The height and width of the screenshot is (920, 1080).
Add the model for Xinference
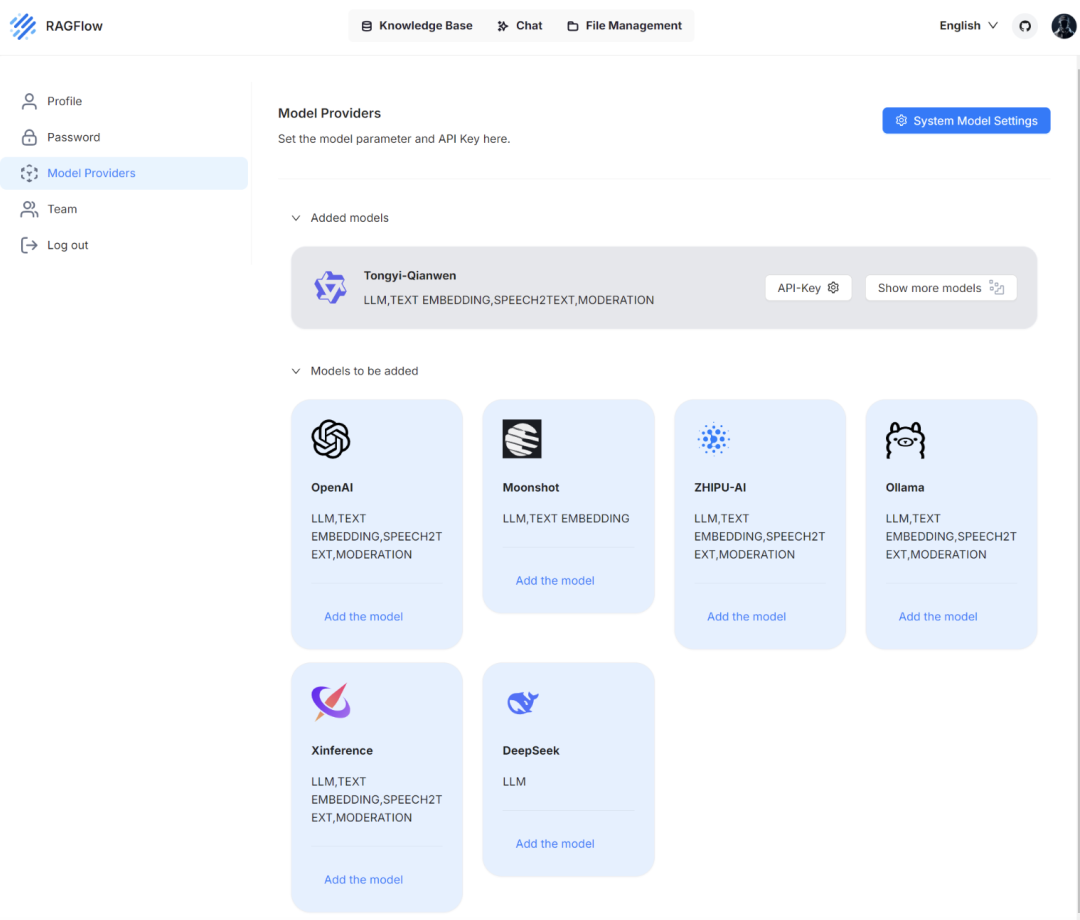click(364, 879)
